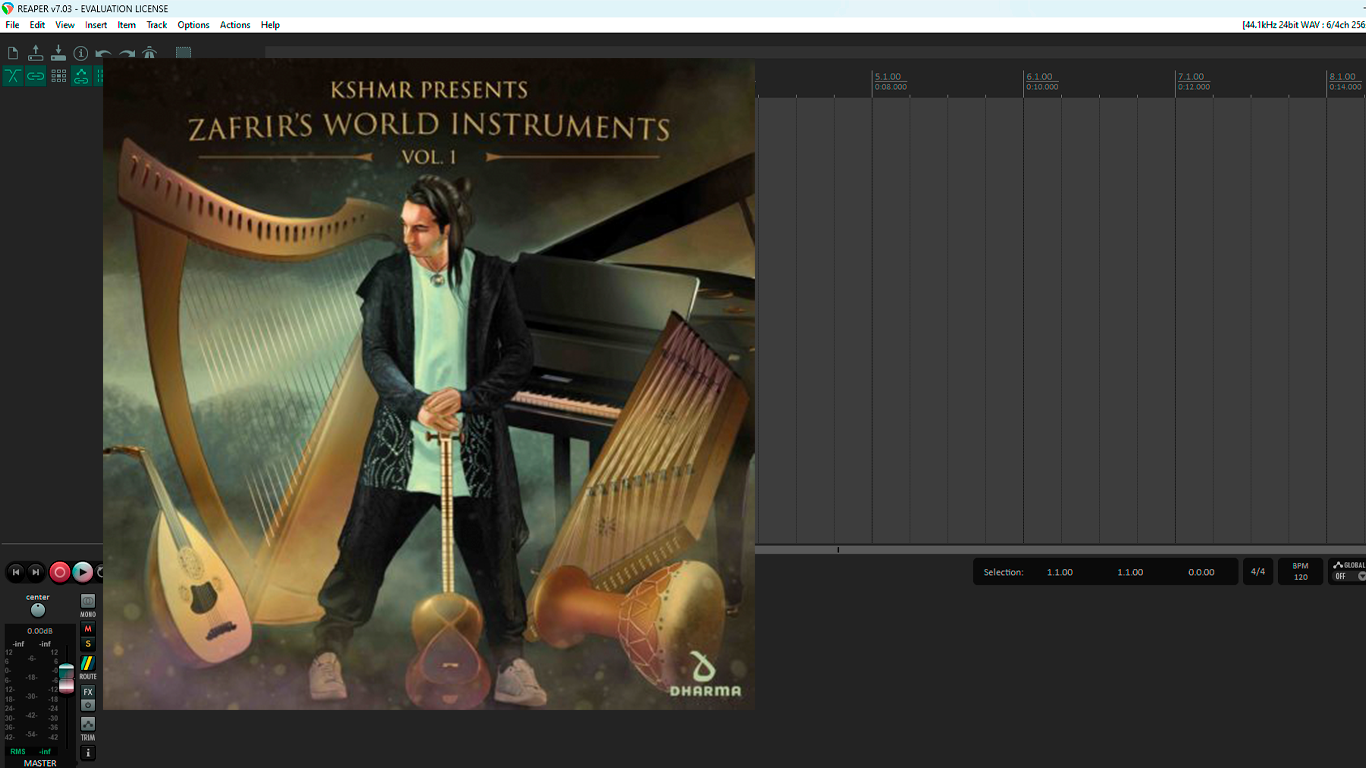1366x768 pixels.
Task: Toggle auto-crossfade button
Action: tap(13, 76)
